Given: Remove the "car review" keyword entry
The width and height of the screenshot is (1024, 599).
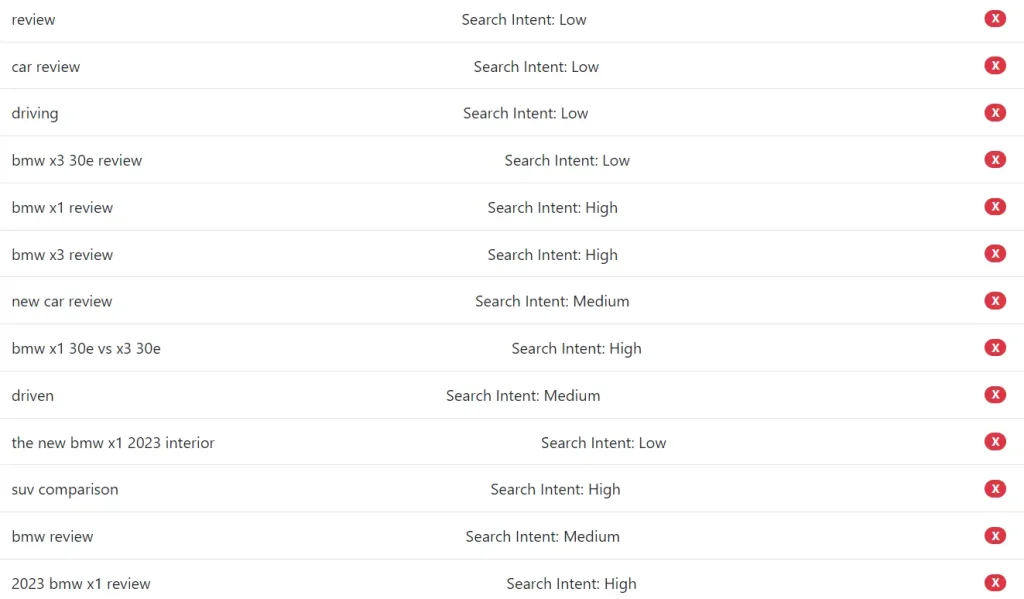Looking at the screenshot, I should (995, 65).
